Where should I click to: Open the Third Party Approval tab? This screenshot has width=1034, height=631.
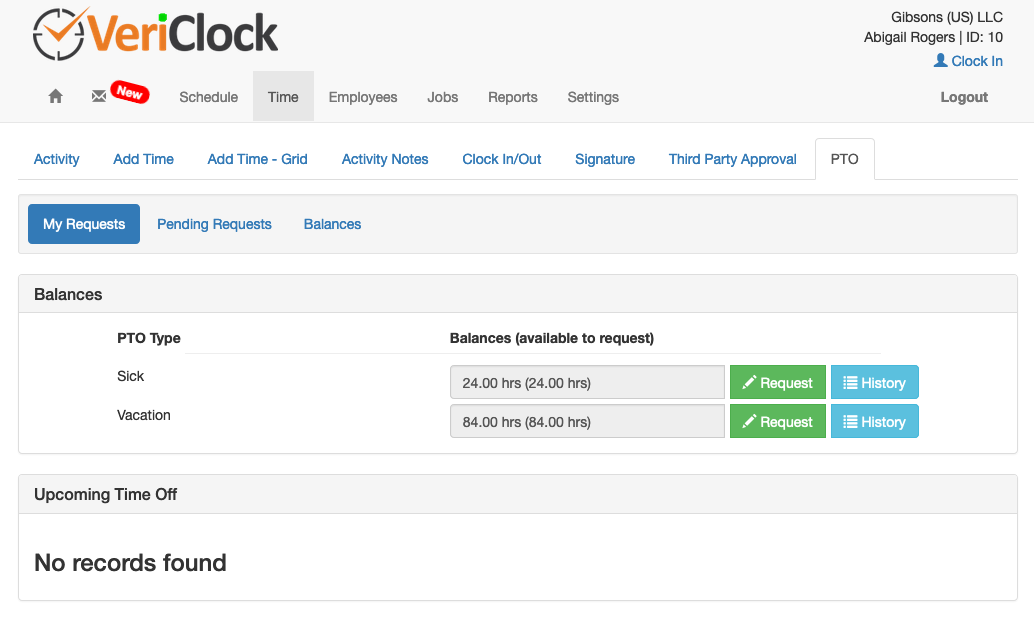point(732,159)
